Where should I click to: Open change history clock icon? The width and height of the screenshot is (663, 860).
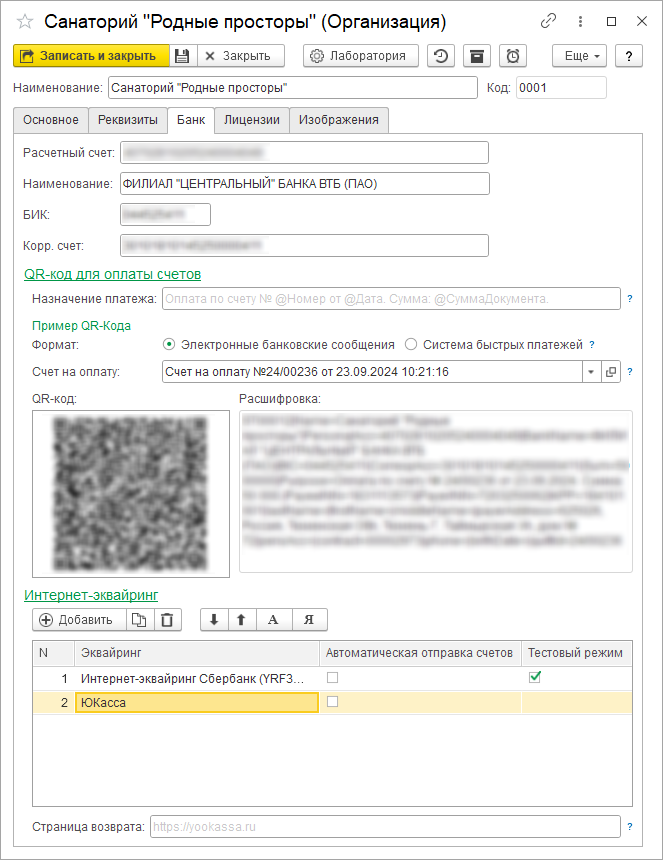[441, 56]
